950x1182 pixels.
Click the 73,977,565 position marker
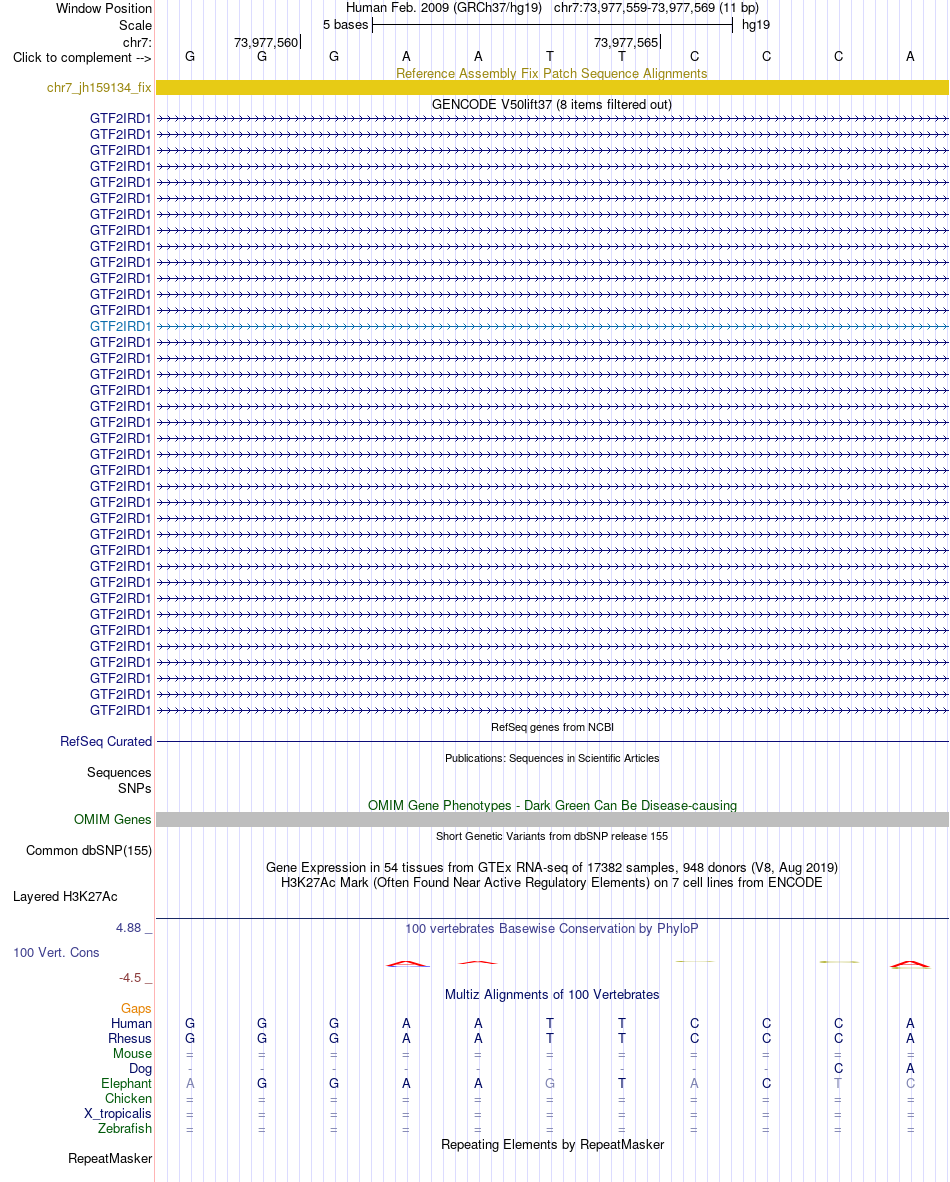627,43
